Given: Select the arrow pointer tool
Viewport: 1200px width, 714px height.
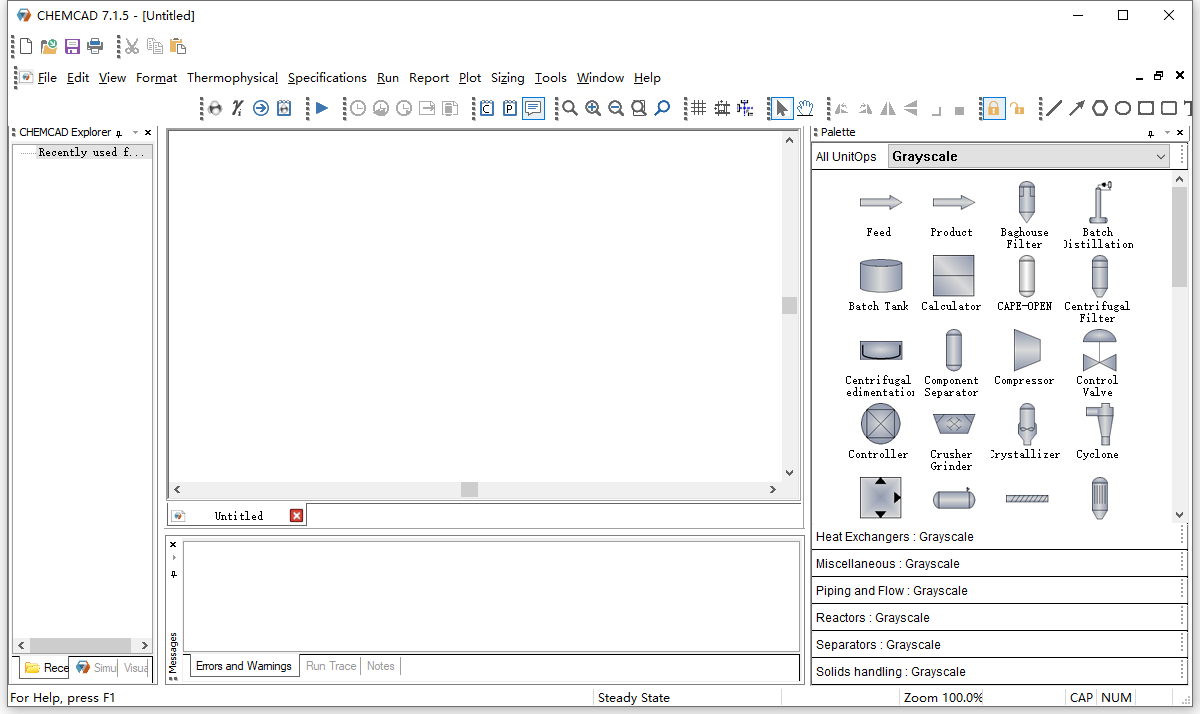Looking at the screenshot, I should coord(782,108).
